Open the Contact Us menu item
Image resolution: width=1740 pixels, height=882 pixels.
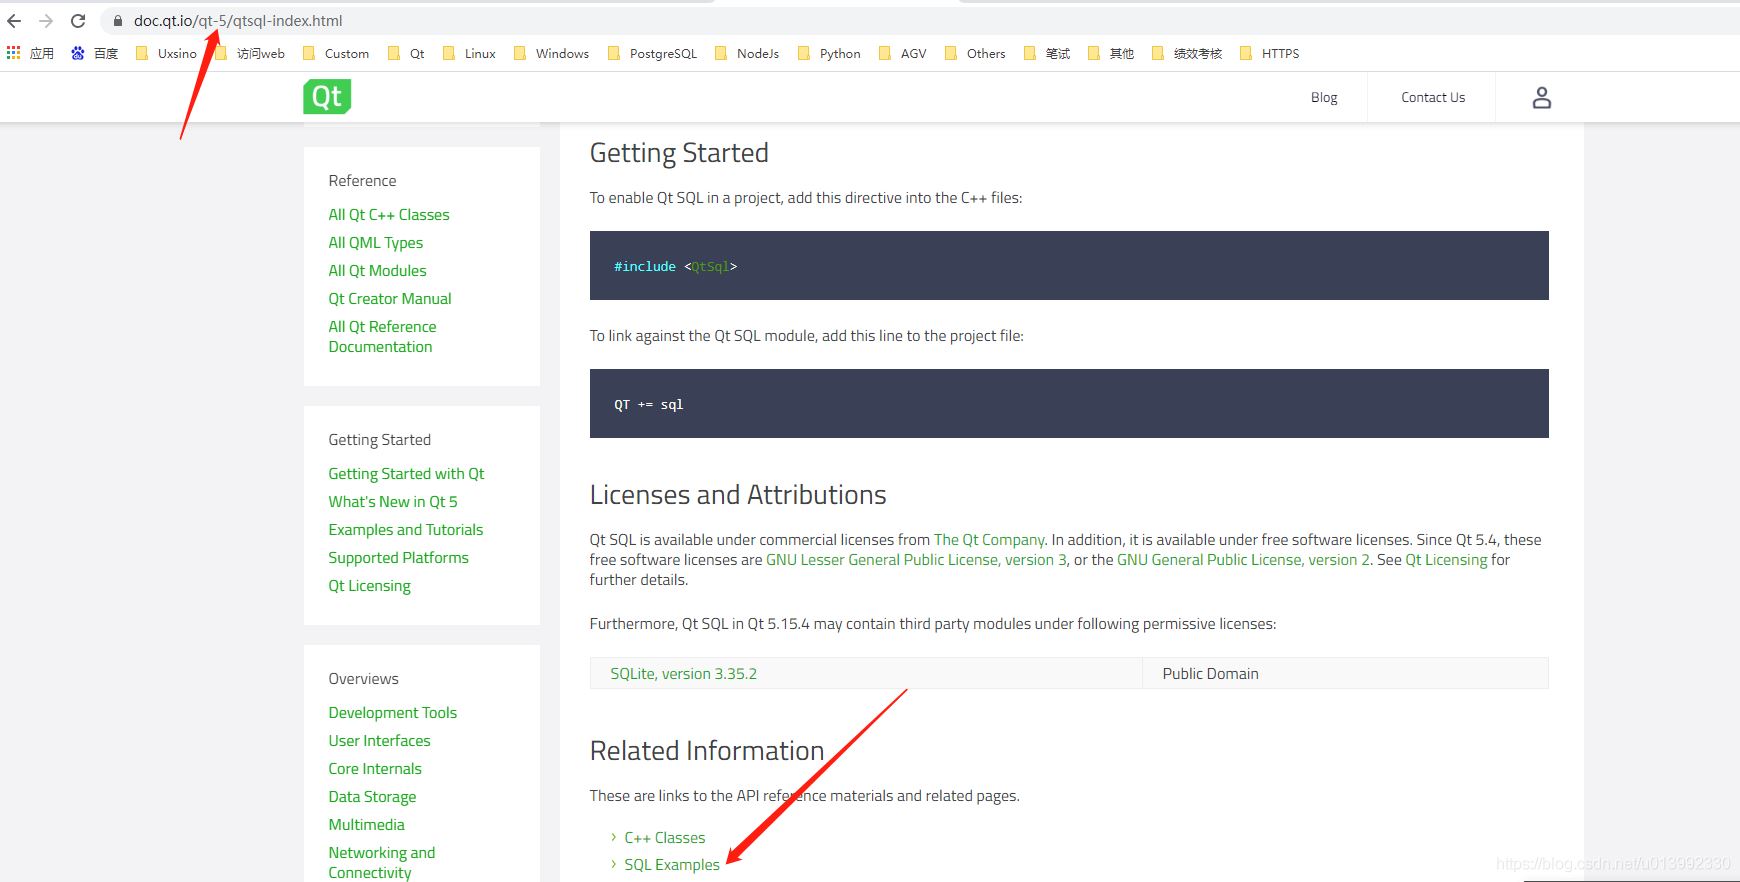1433,97
